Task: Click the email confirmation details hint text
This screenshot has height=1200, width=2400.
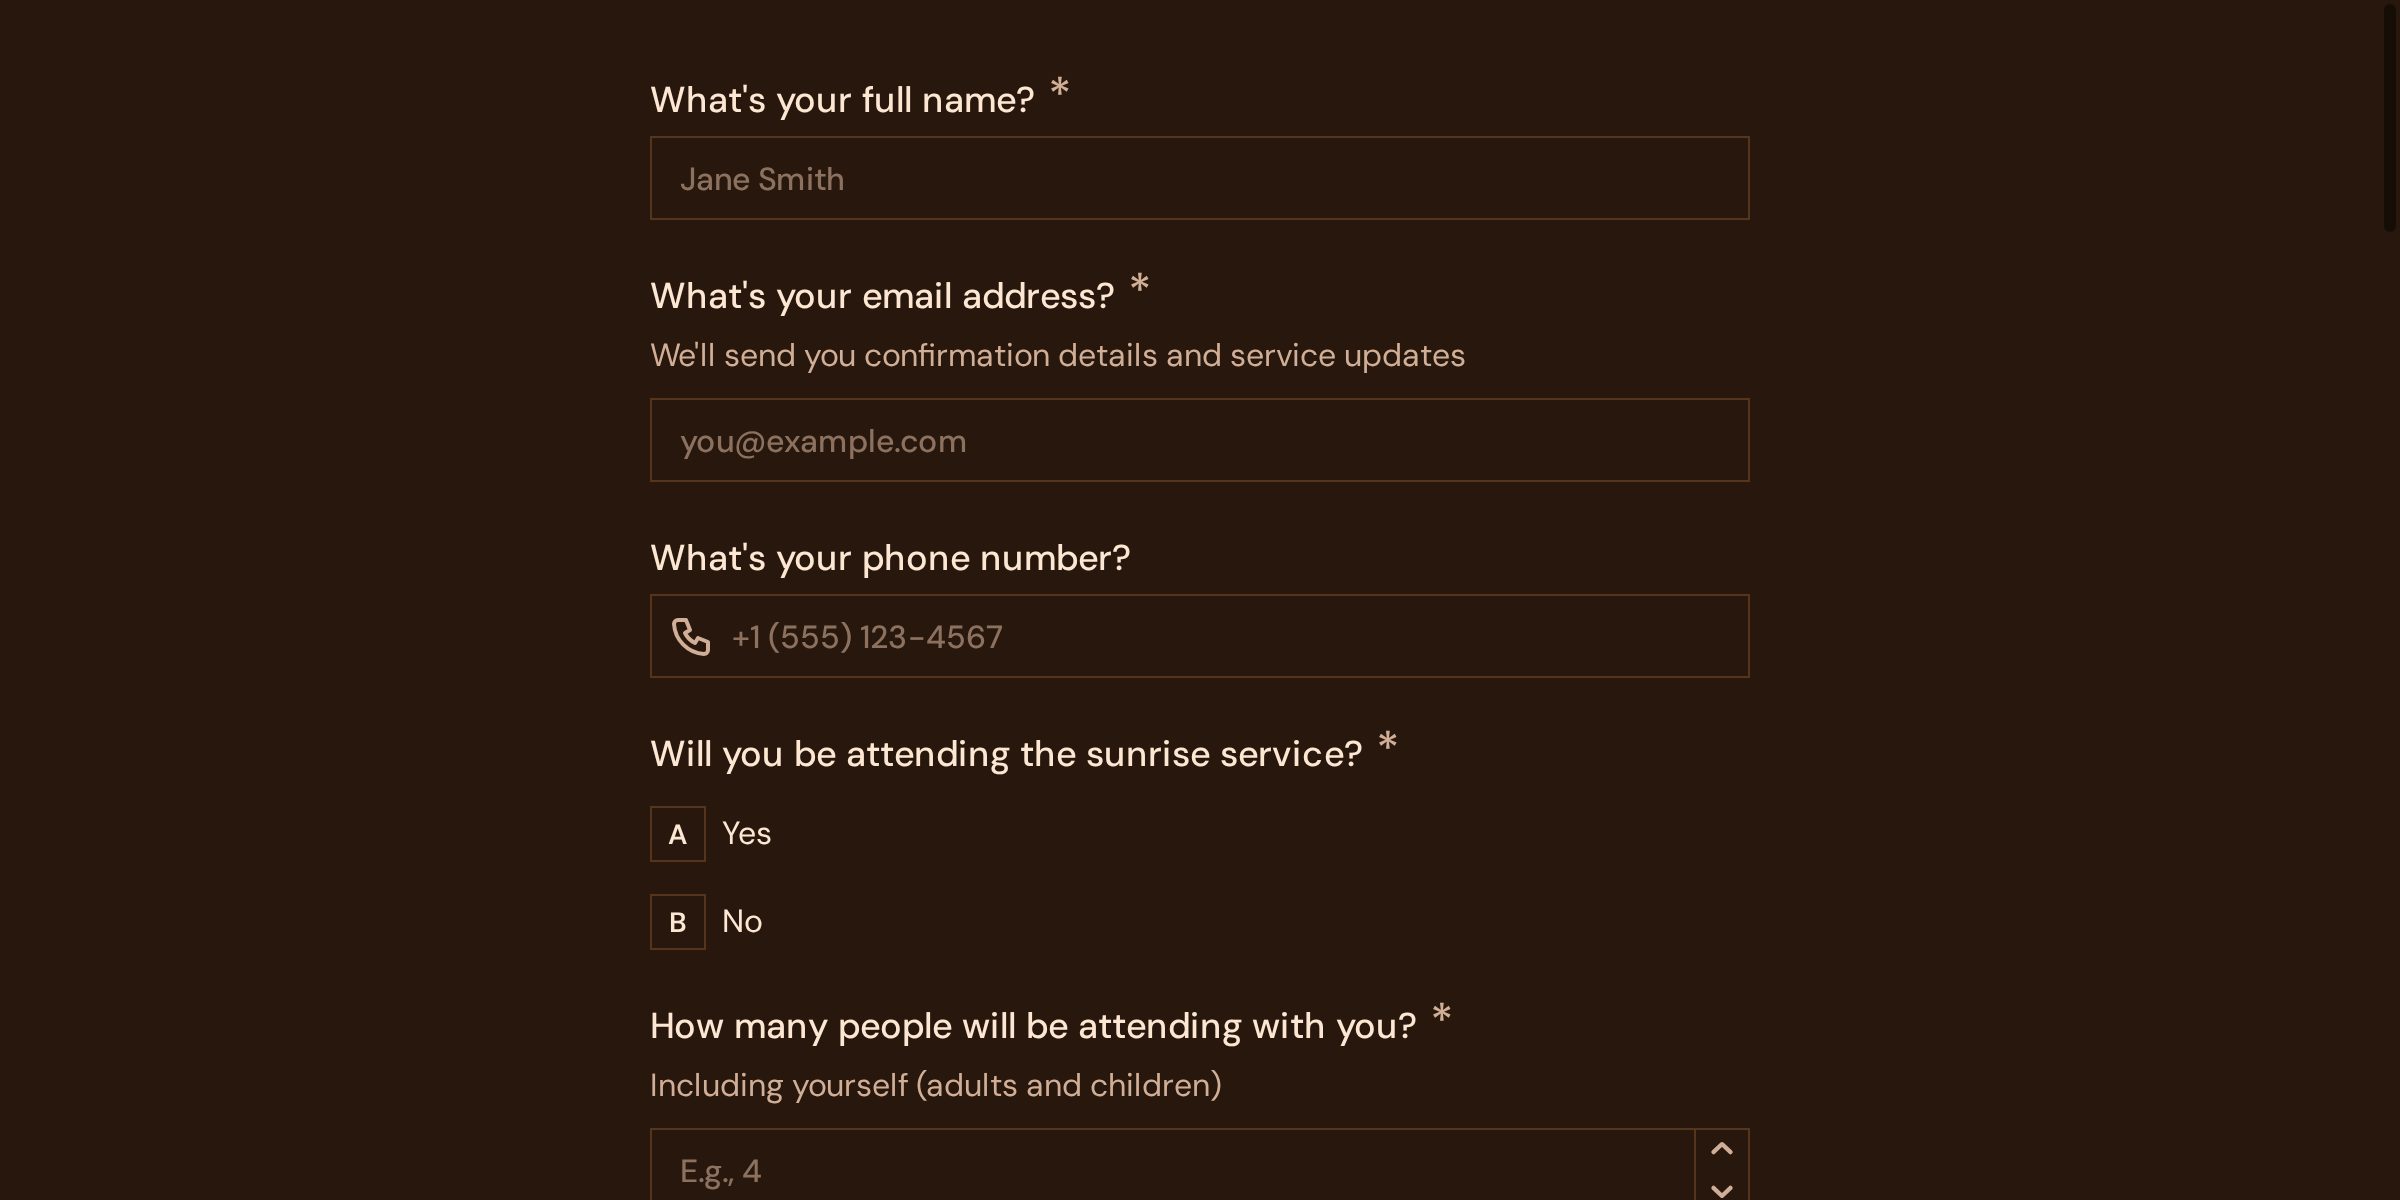Action: tap(1057, 355)
